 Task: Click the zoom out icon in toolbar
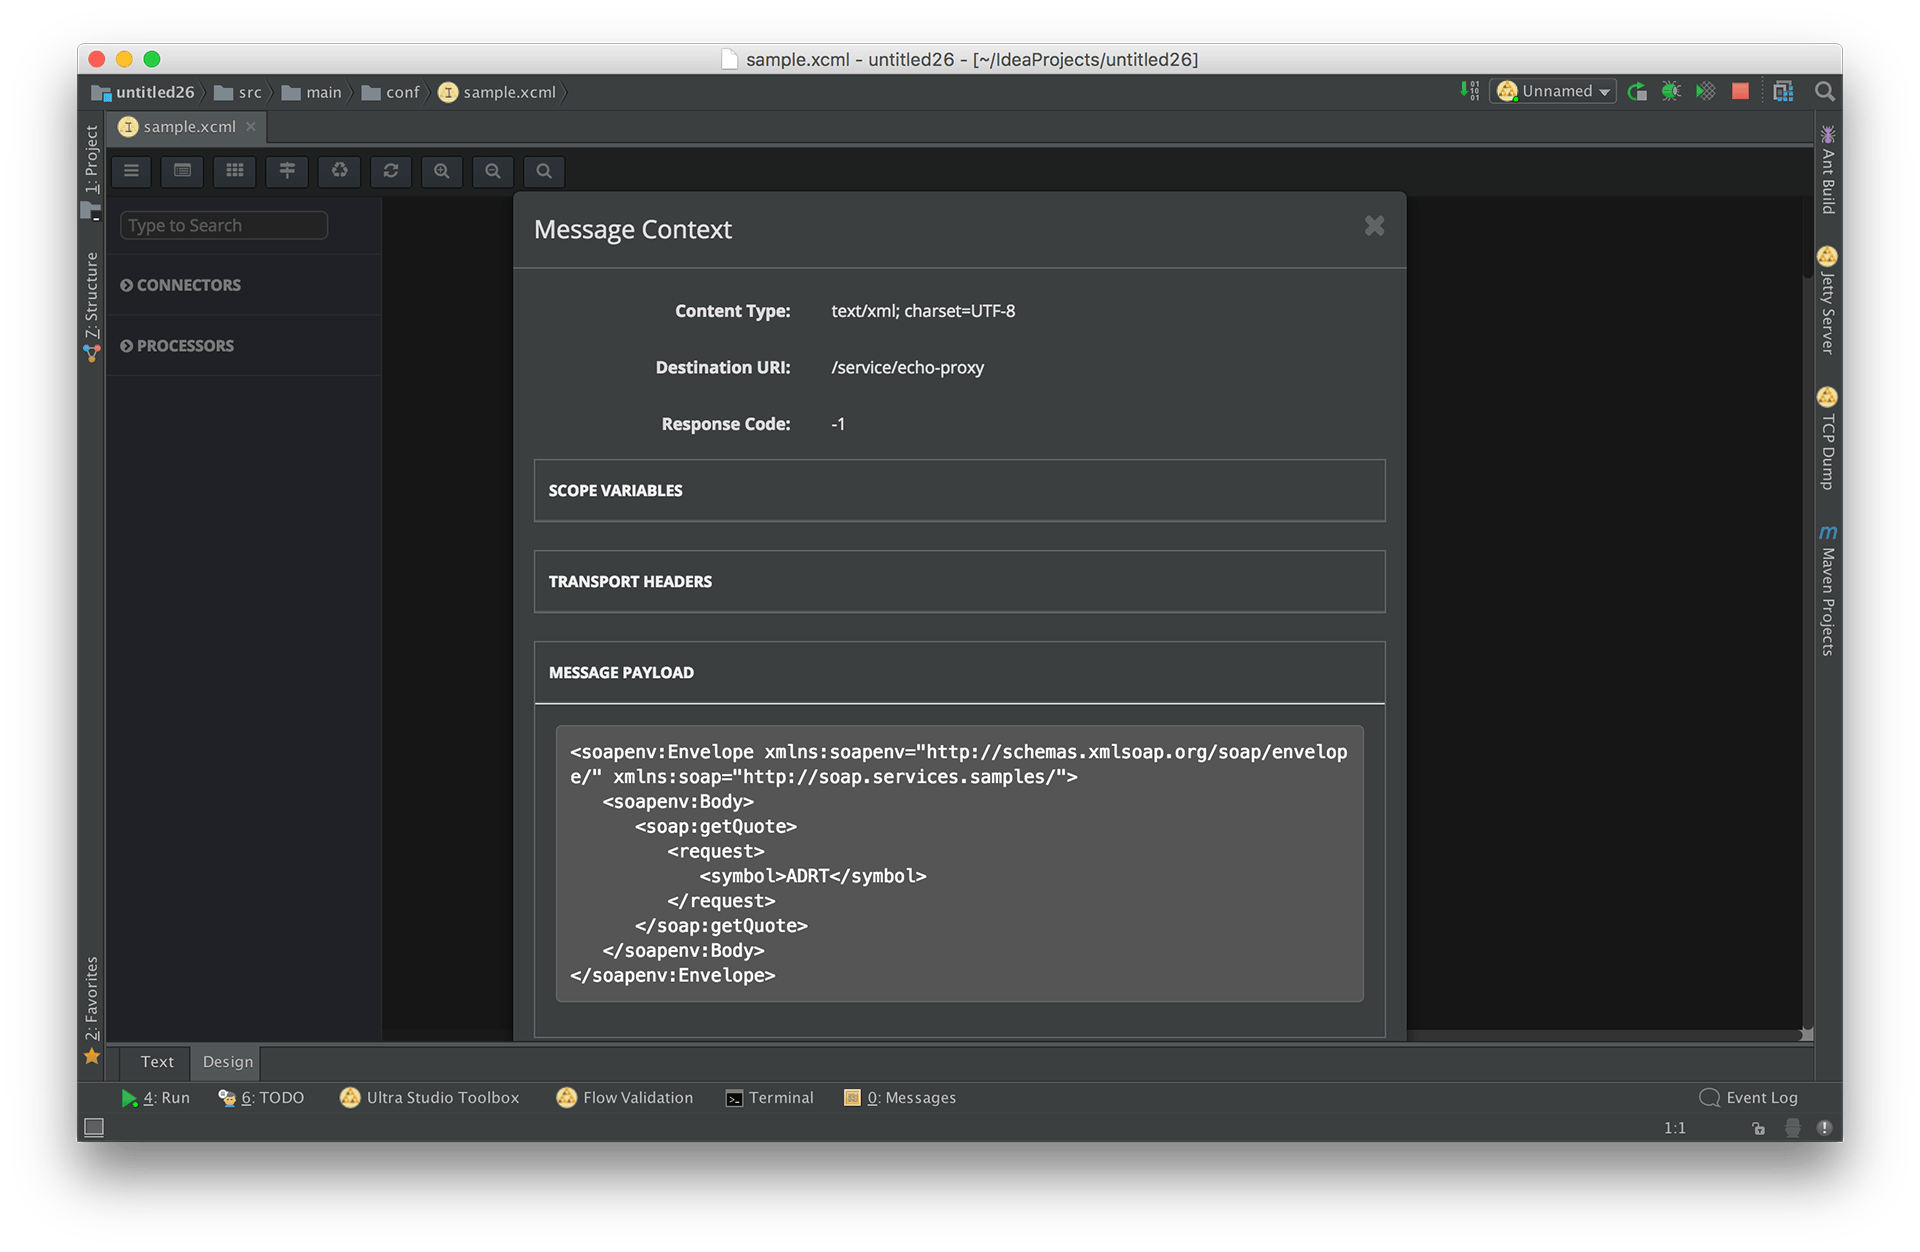493,168
